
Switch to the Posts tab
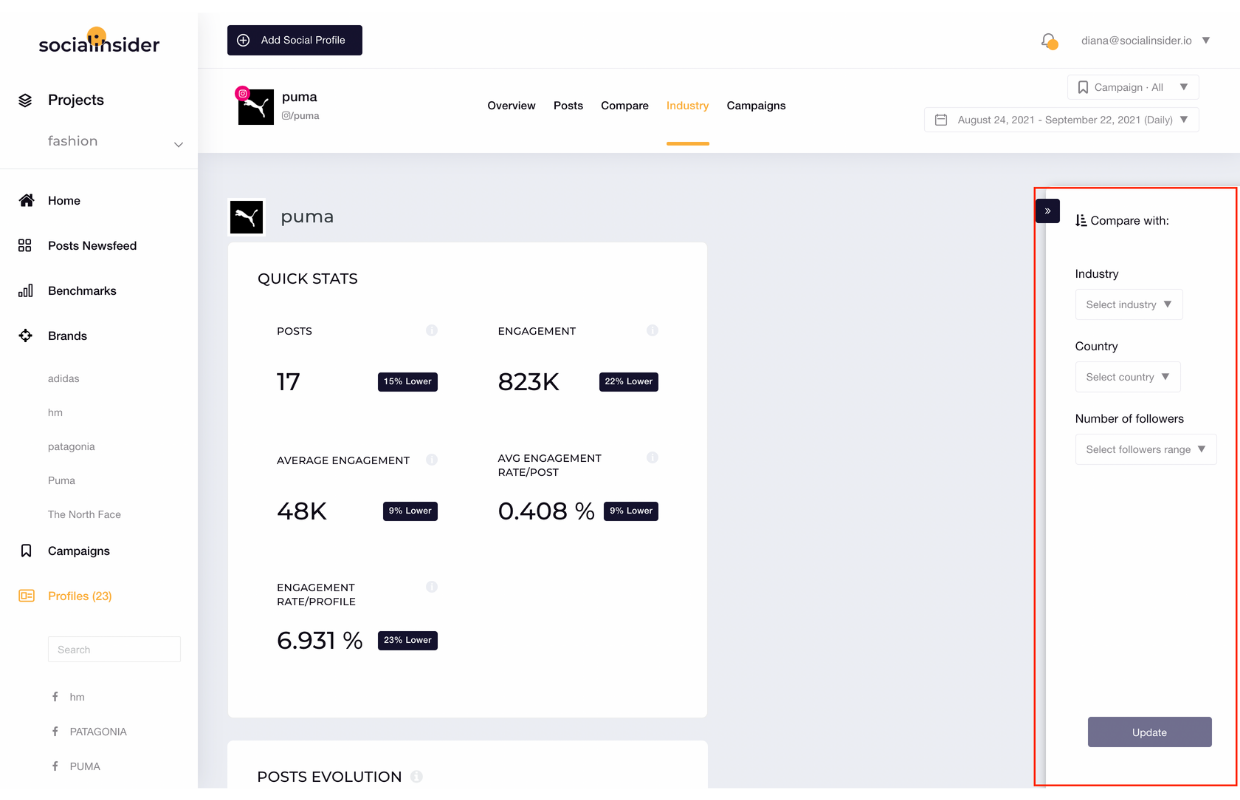pyautogui.click(x=568, y=106)
